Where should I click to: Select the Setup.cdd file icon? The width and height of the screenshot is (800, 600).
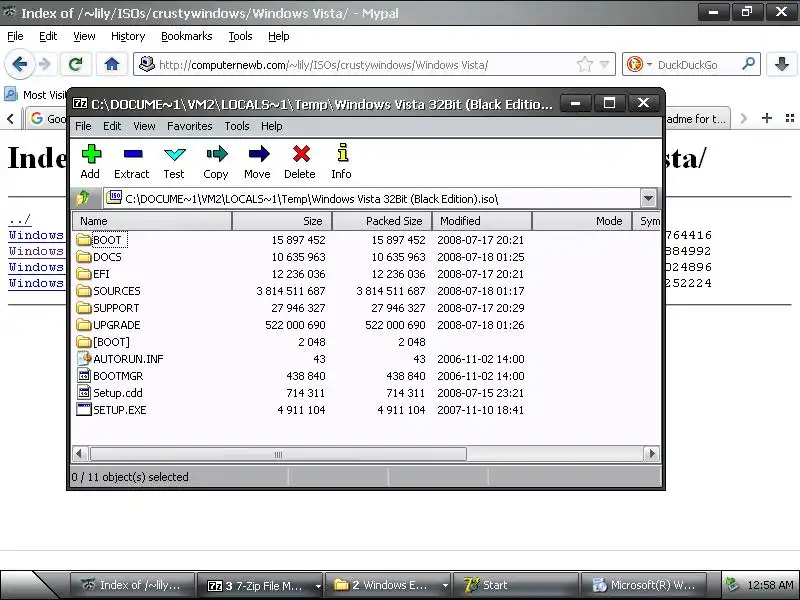84,393
